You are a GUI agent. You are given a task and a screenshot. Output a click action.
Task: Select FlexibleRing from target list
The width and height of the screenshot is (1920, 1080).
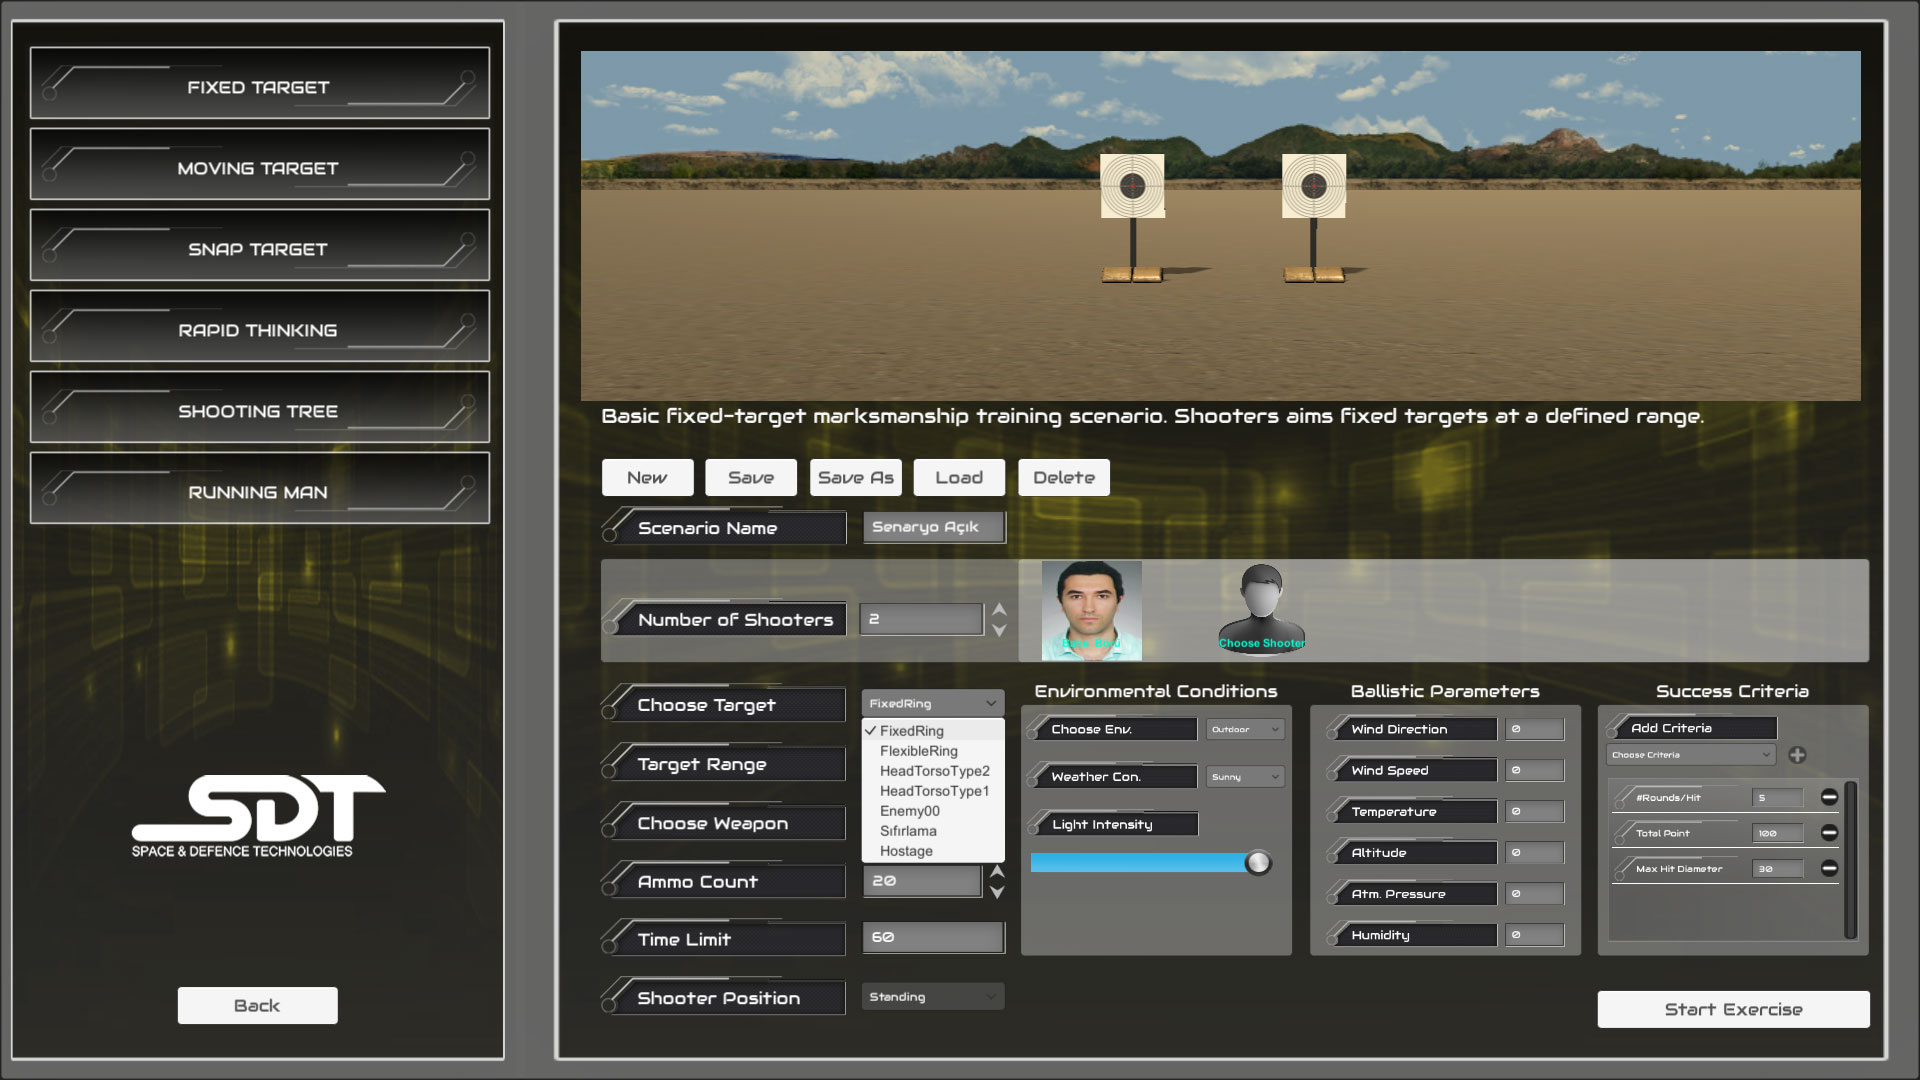point(918,751)
